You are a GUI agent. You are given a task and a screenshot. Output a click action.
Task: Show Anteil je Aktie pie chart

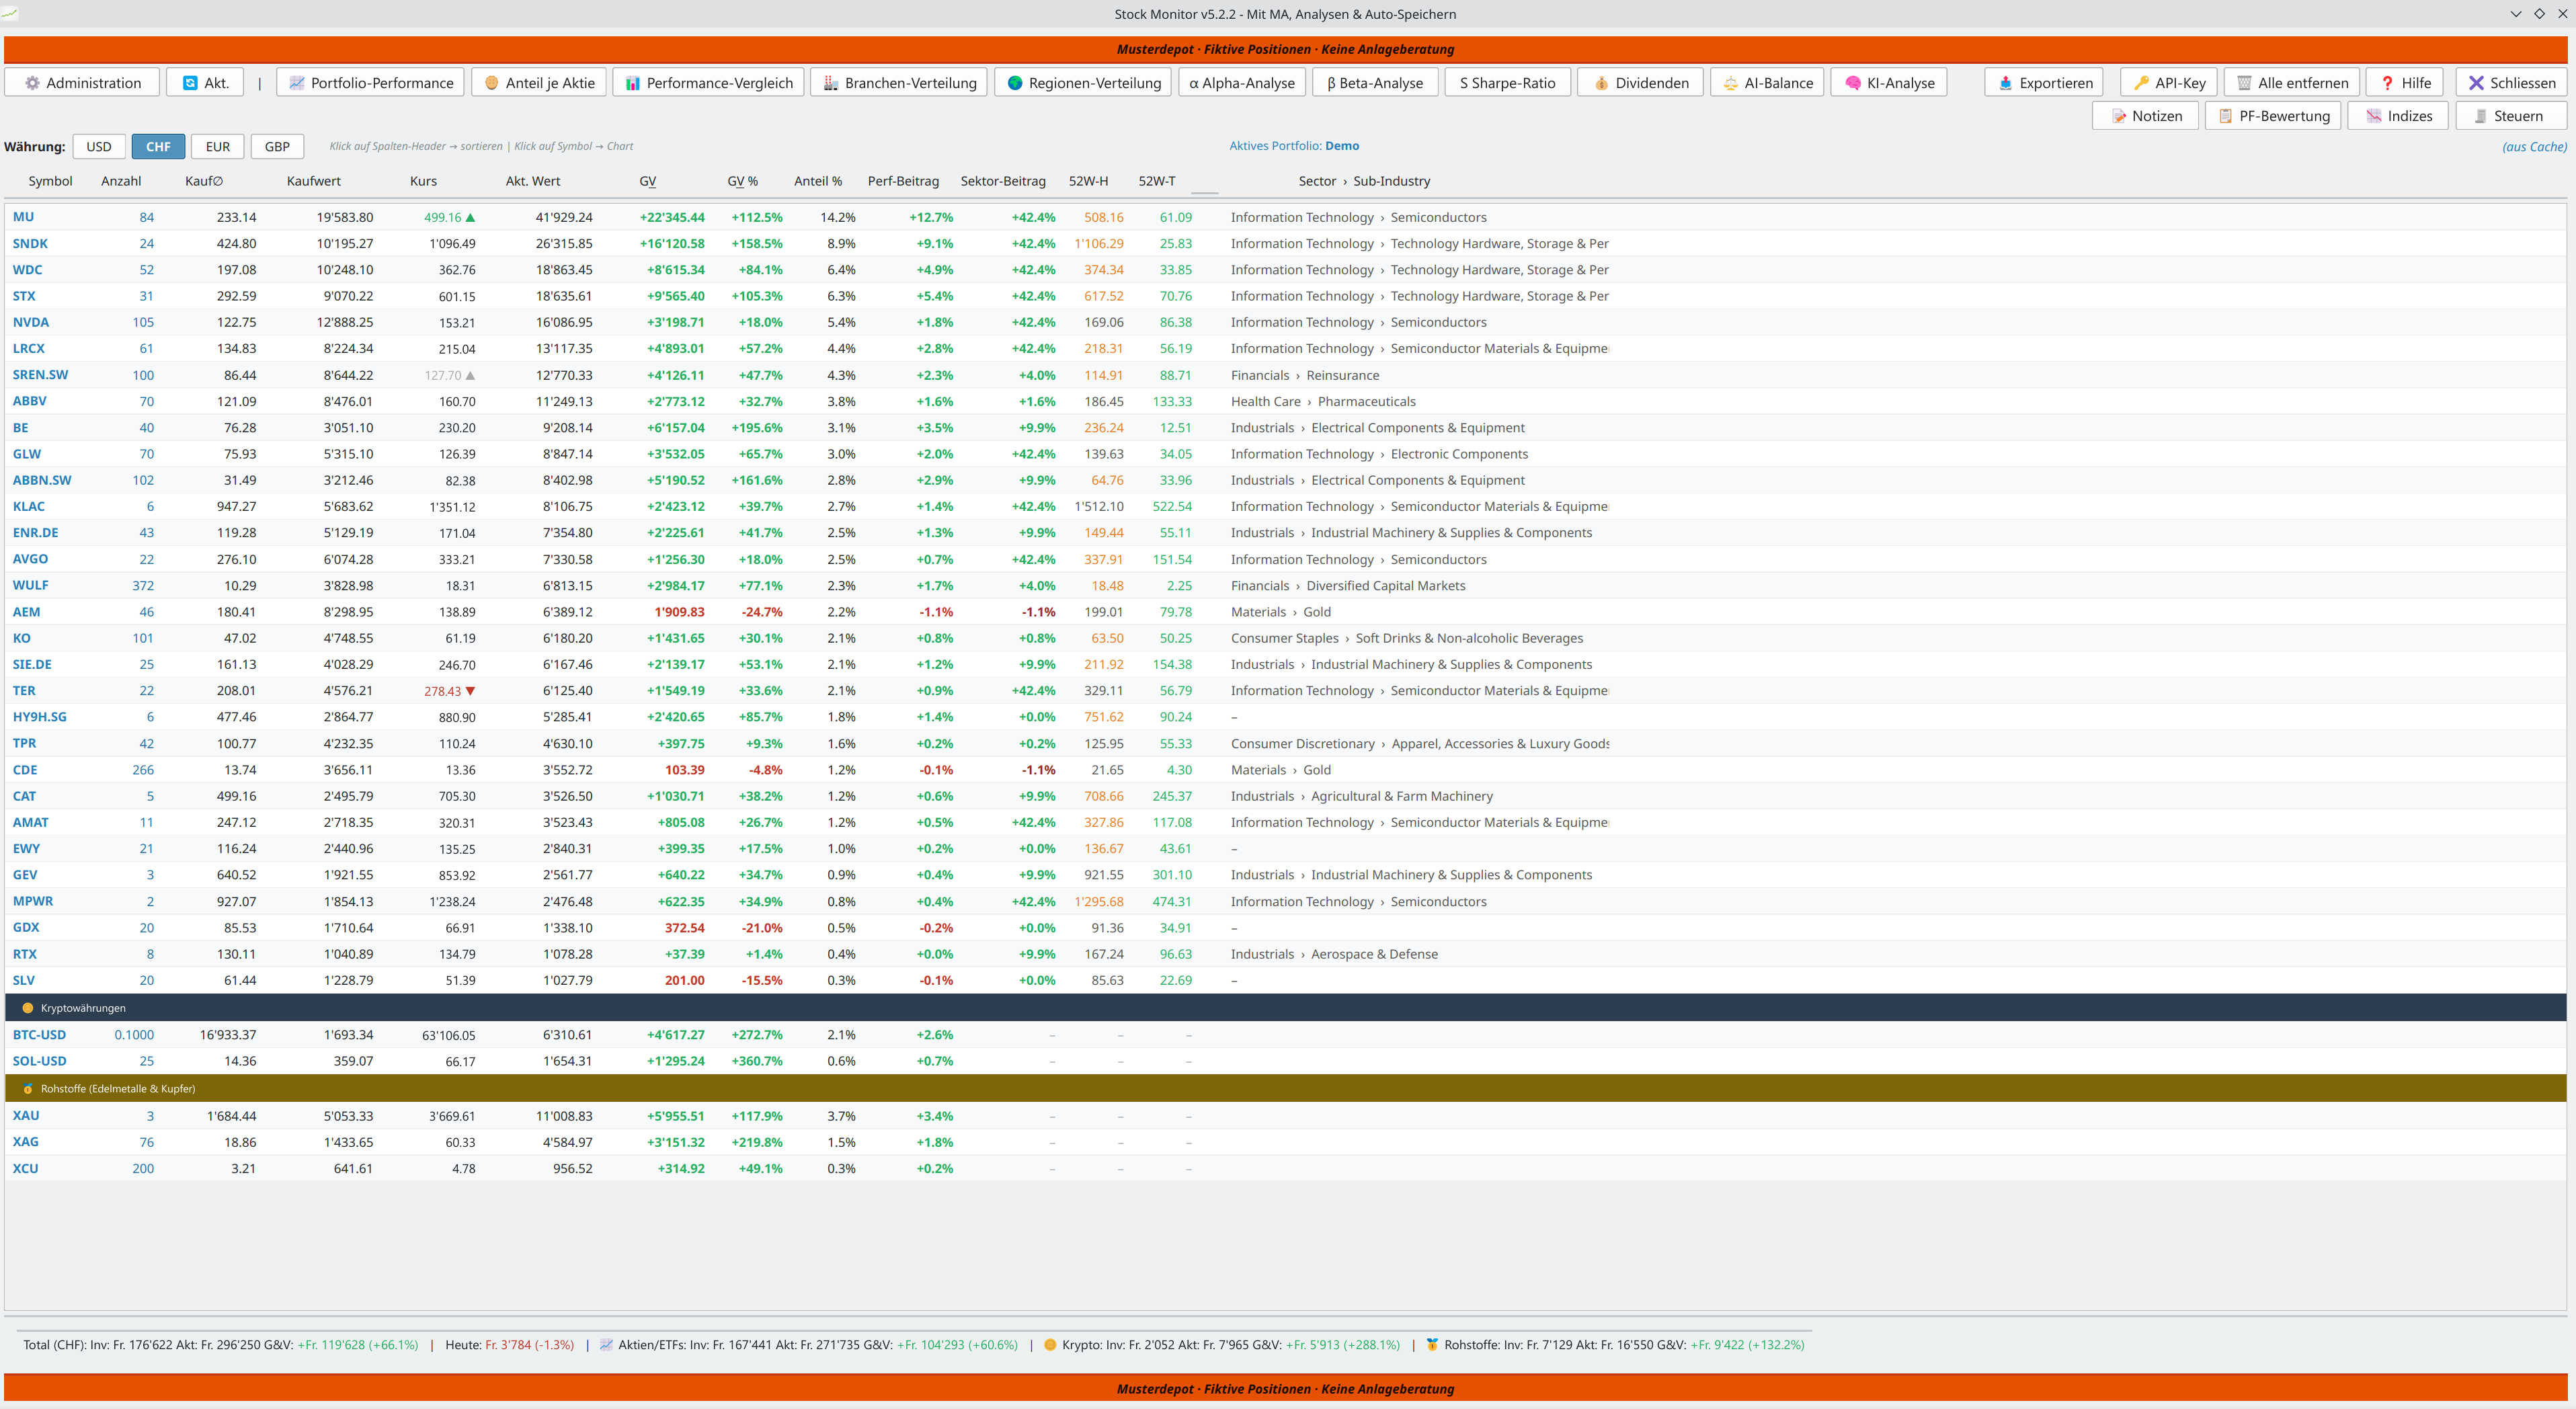pos(539,83)
